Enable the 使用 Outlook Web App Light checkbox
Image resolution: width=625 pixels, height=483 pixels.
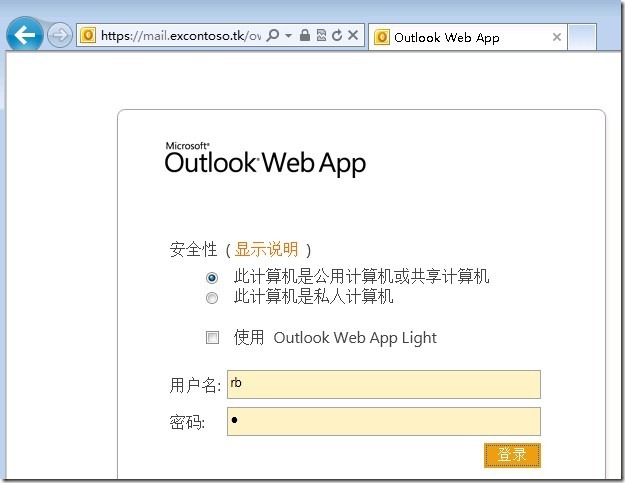[212, 338]
